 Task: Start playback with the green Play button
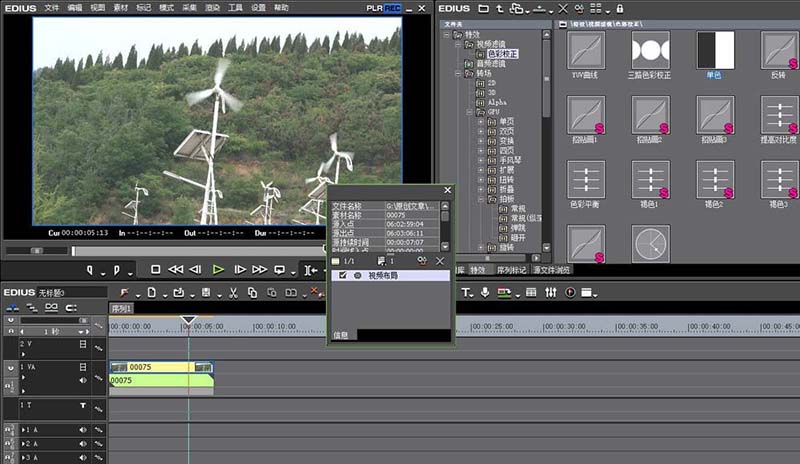tap(218, 269)
